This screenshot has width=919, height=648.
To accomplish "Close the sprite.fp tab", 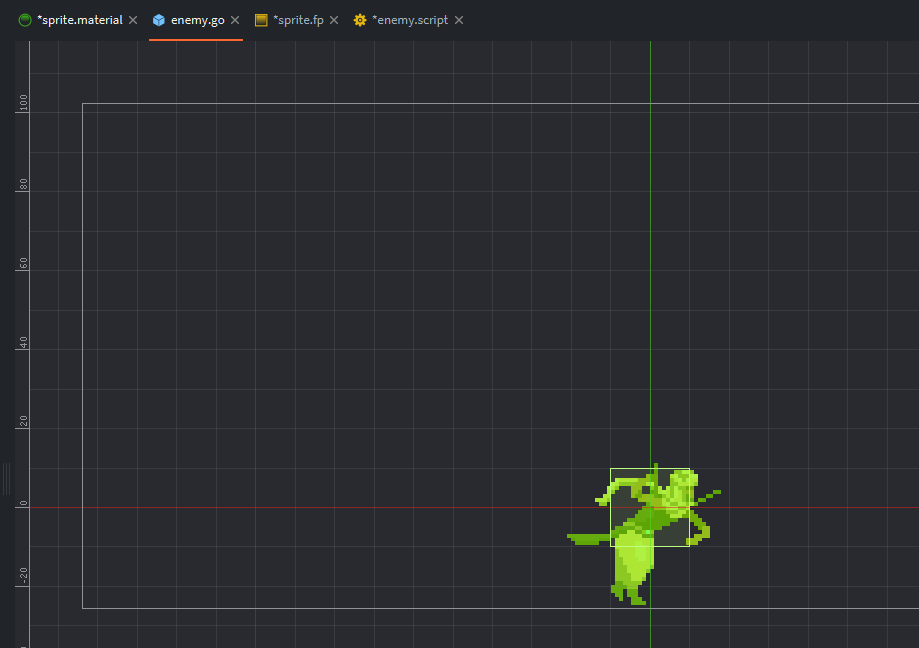I will pyautogui.click(x=334, y=20).
